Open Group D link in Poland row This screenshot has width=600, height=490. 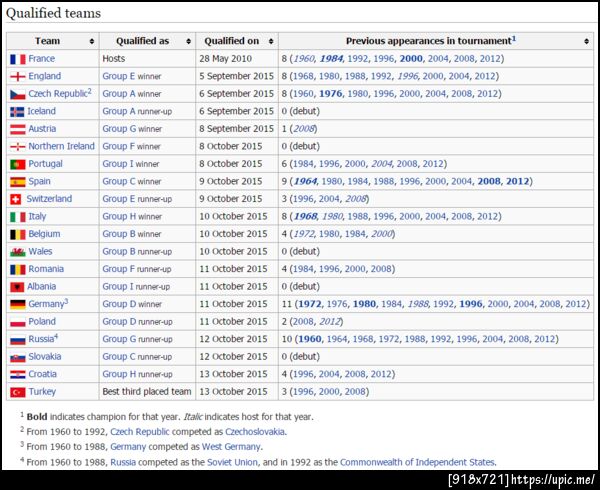119,322
